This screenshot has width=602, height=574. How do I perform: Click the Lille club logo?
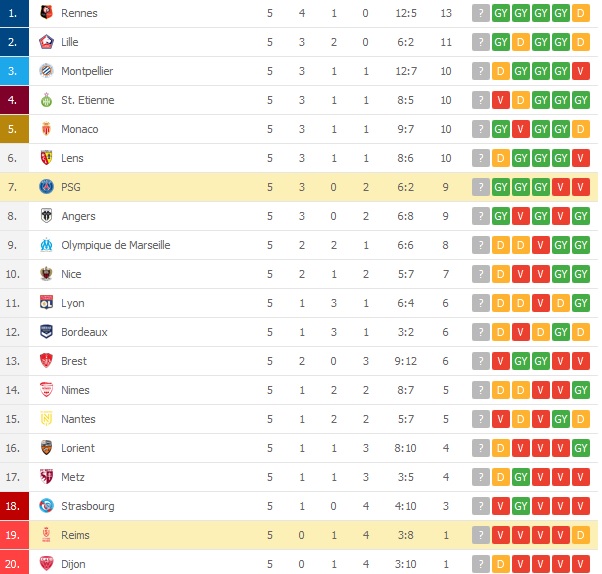(45, 42)
